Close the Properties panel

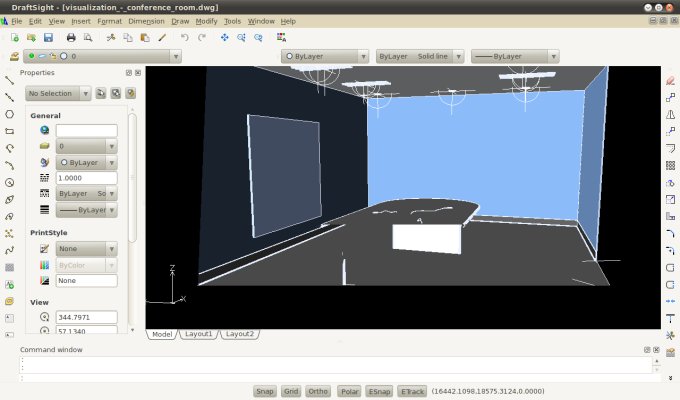point(138,73)
